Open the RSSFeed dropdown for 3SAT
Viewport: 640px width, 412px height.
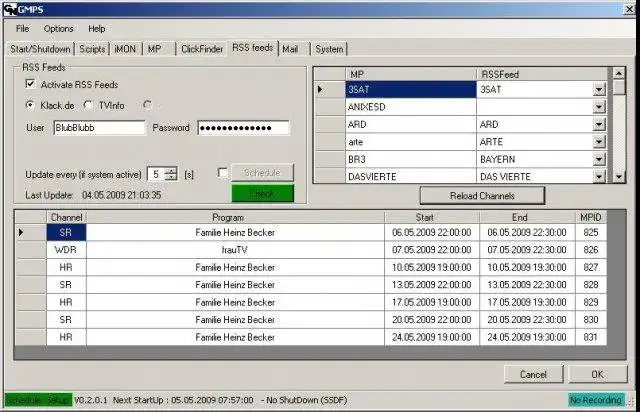point(599,89)
